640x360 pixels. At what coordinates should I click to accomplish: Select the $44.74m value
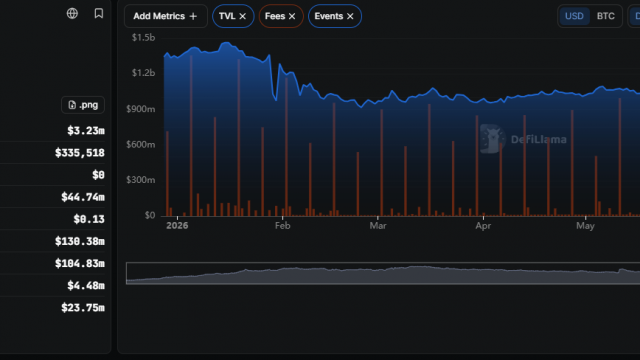coord(83,197)
